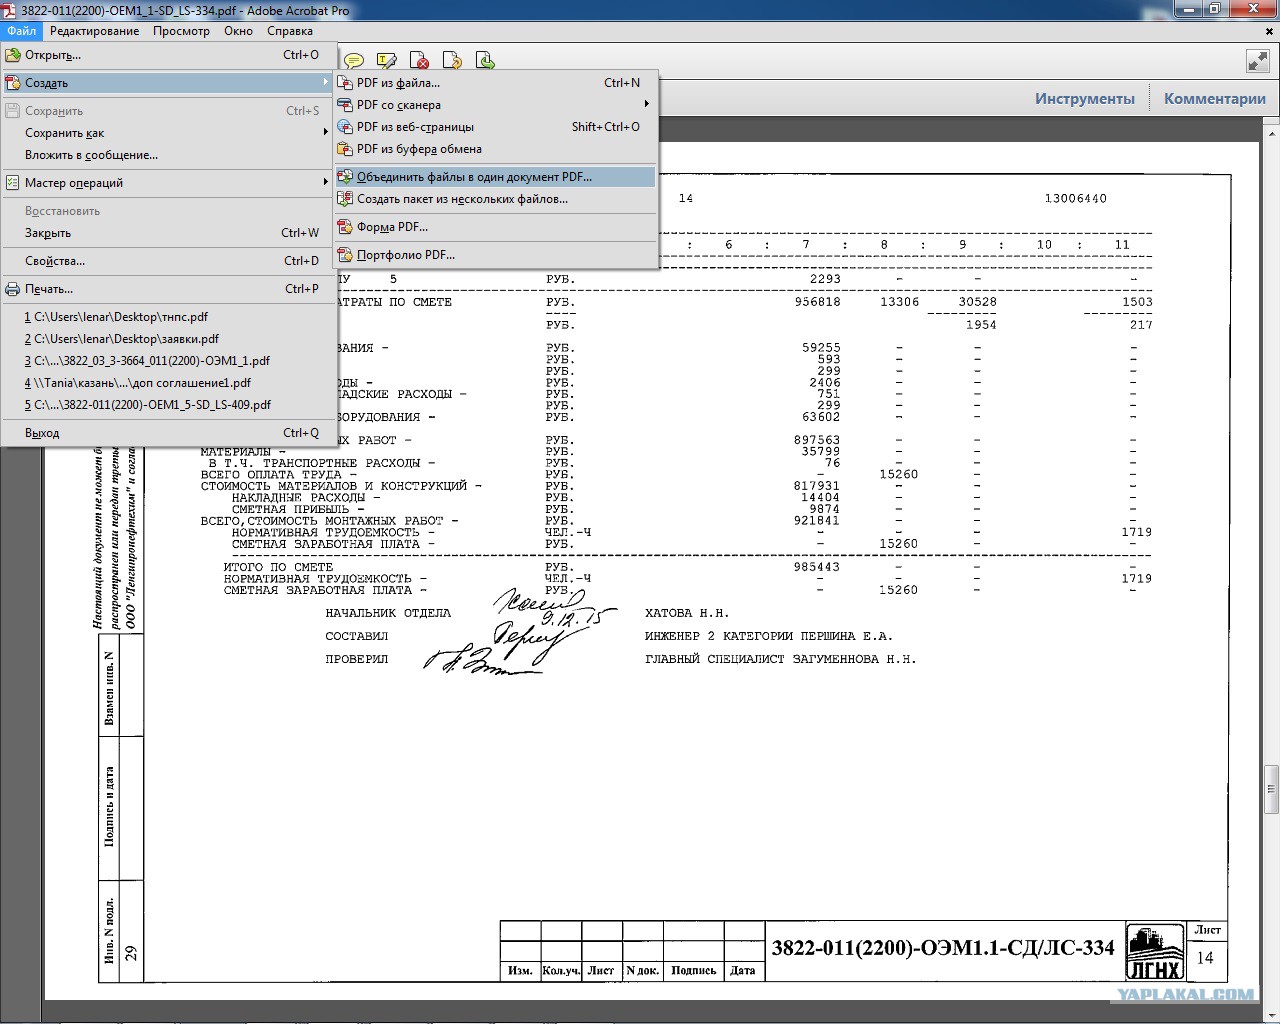1280x1024 pixels.
Task: Open recent file 3822-011(2200)-OEM1_5-SD_LS-409.pdf
Action: pyautogui.click(x=168, y=405)
